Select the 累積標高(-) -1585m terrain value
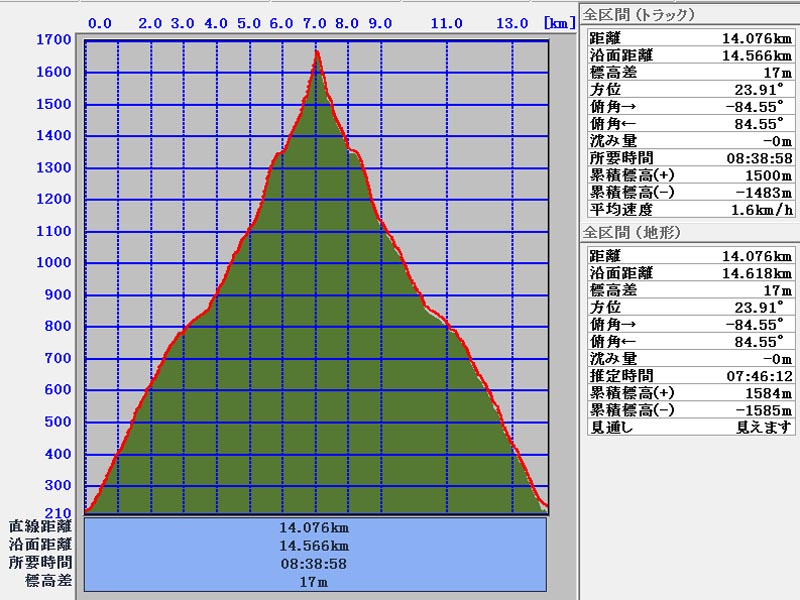The height and width of the screenshot is (600, 800). [x=765, y=410]
